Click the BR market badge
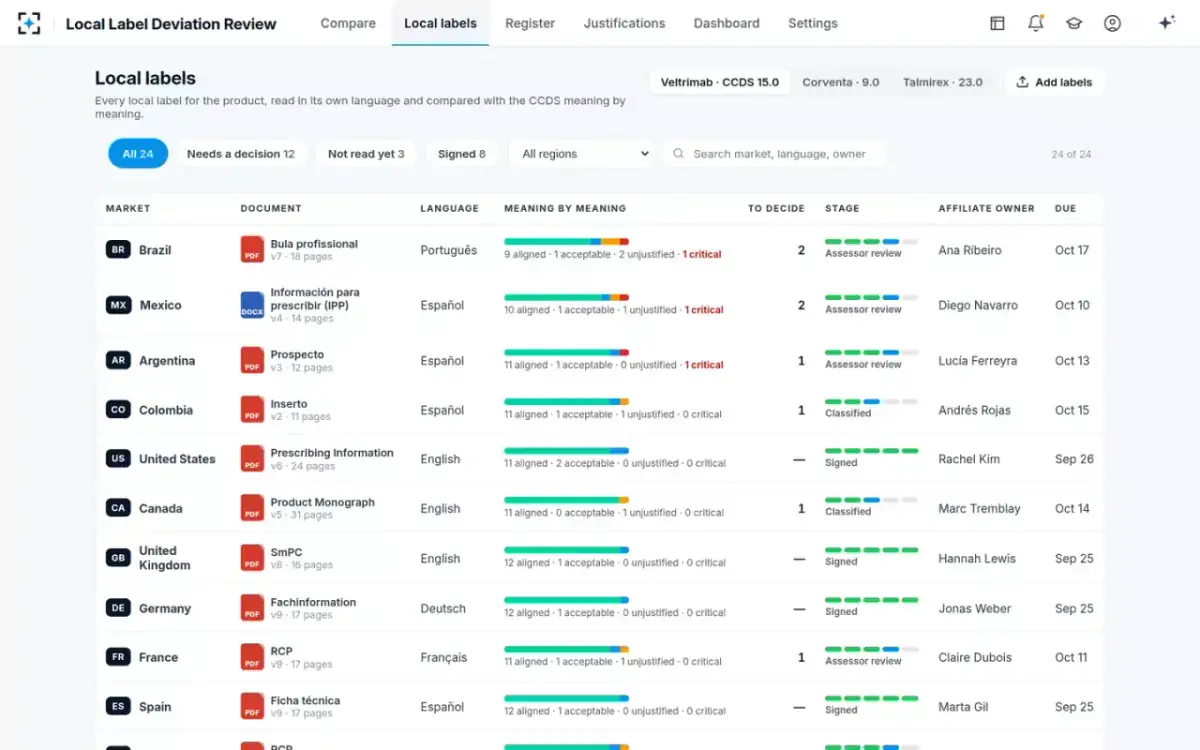Image resolution: width=1200 pixels, height=750 pixels. coord(118,250)
